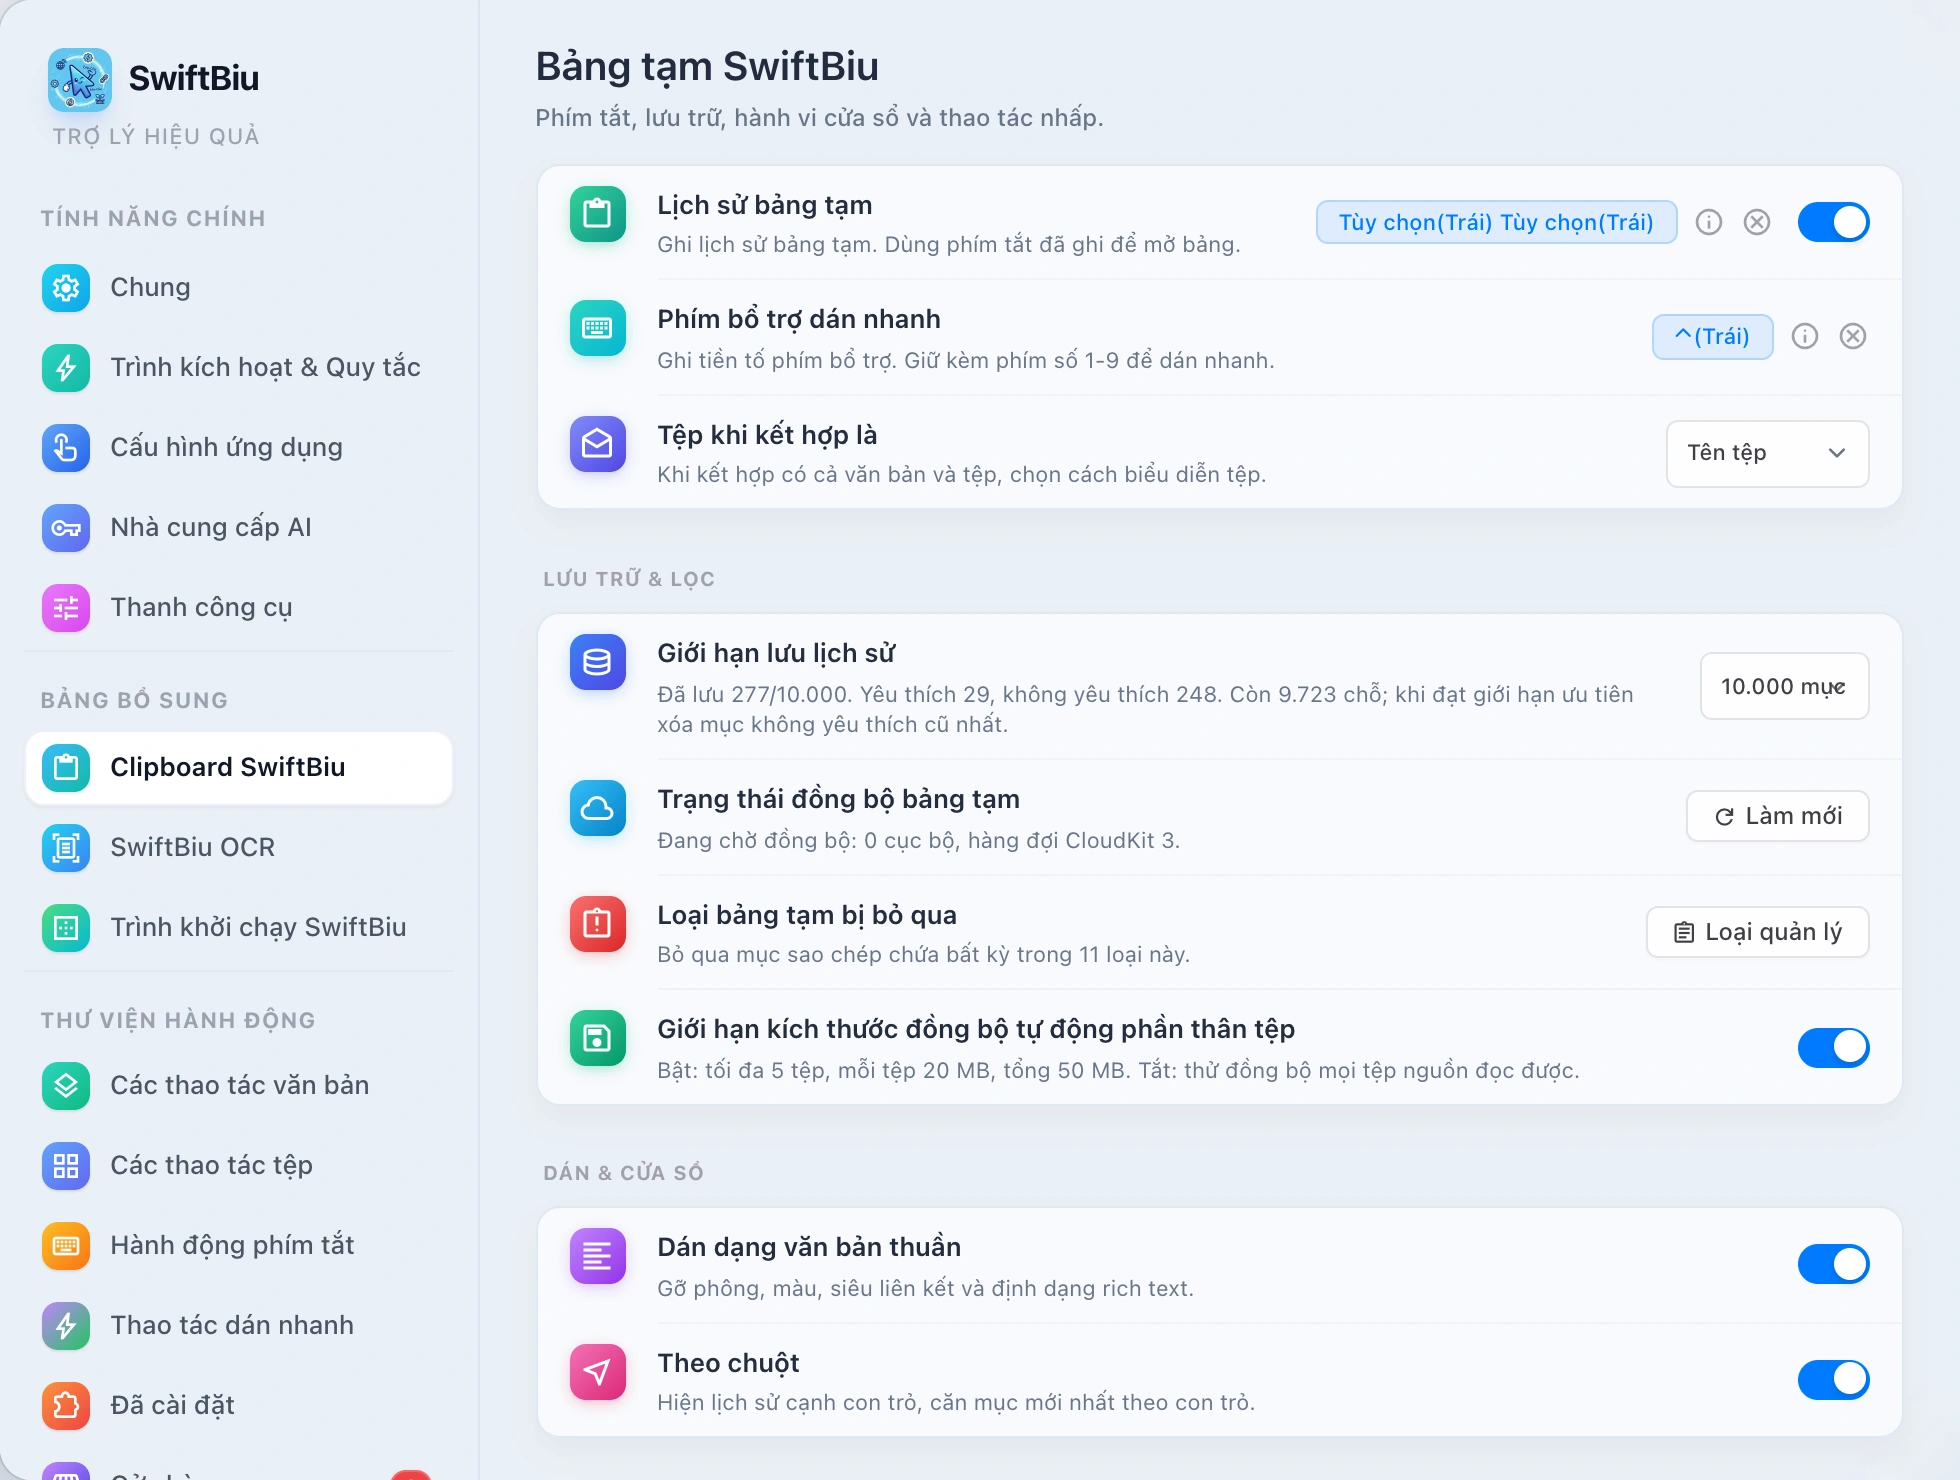
Task: Click the gear icon next to Chung
Action: click(x=66, y=288)
